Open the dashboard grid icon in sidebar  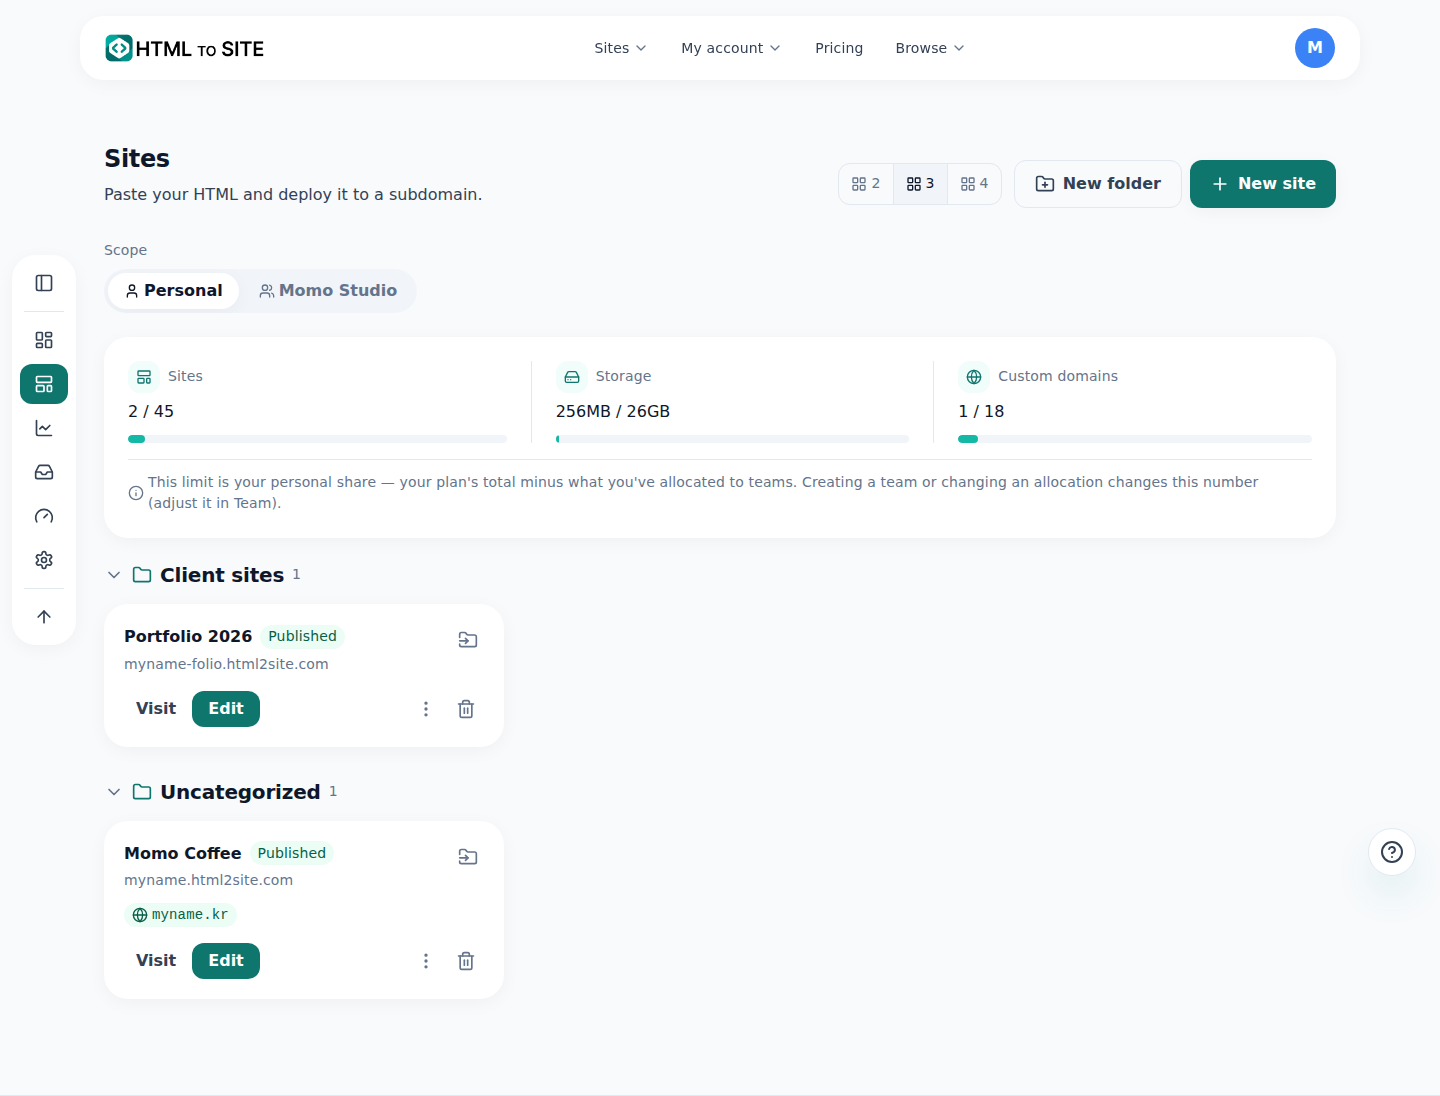pyautogui.click(x=44, y=340)
